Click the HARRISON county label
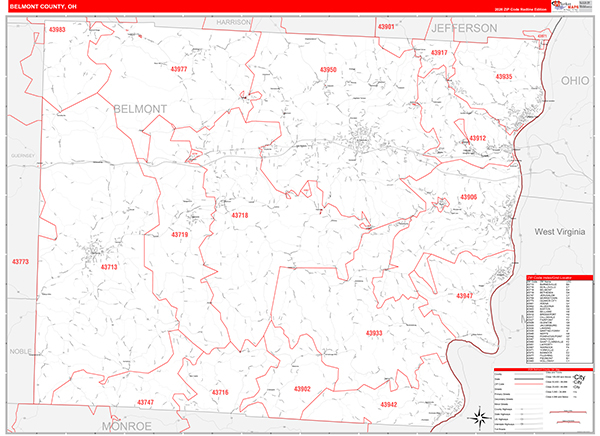The width and height of the screenshot is (600, 436). point(233,23)
